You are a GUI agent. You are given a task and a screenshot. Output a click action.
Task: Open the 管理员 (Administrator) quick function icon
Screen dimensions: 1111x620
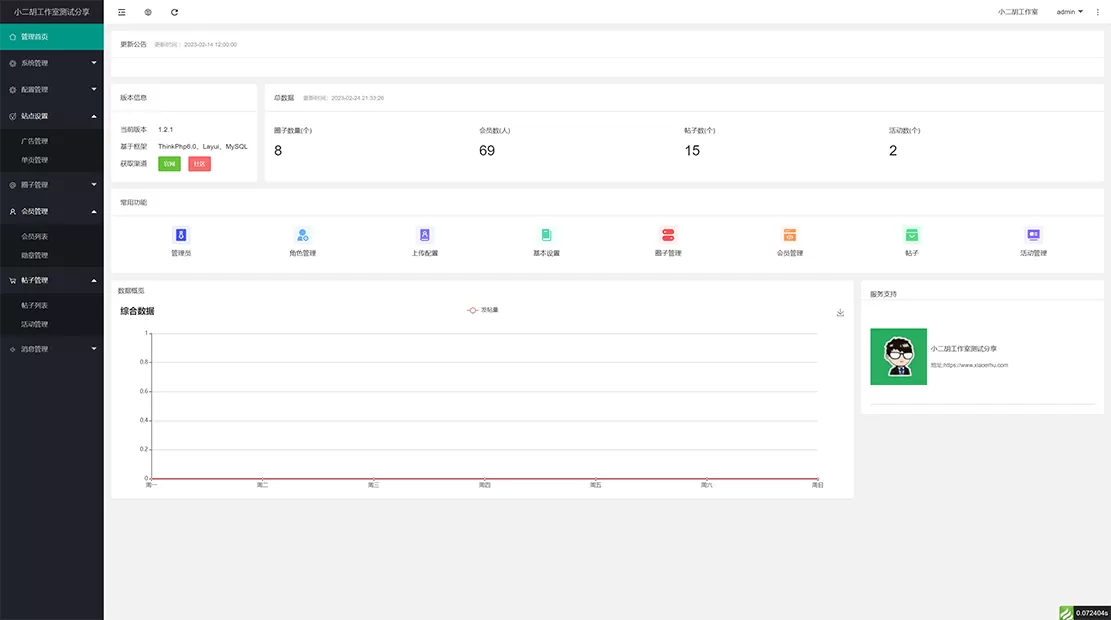click(x=181, y=240)
